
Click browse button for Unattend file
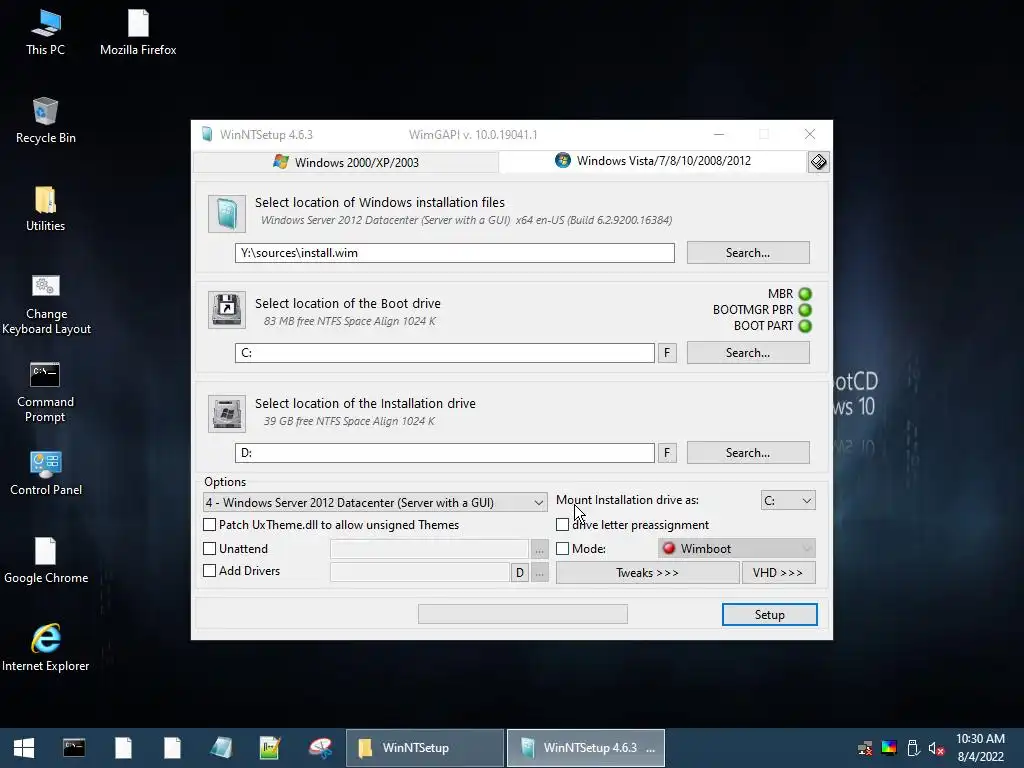pos(539,549)
